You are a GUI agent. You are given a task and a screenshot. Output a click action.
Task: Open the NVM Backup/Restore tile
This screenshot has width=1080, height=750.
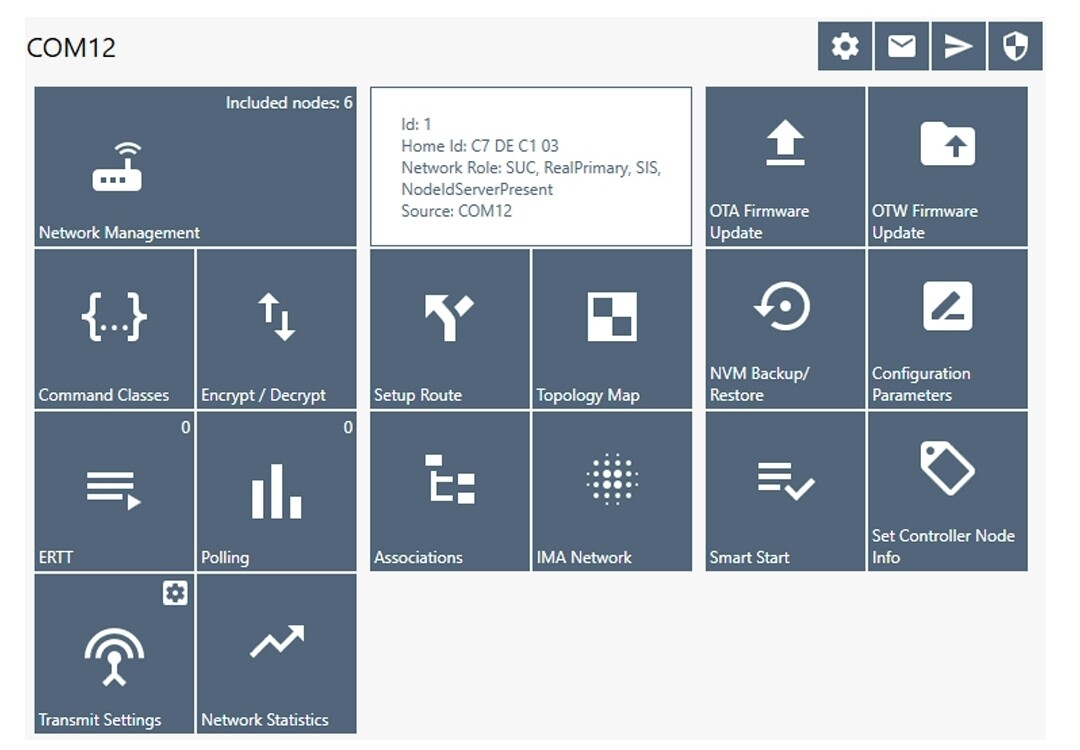pos(785,329)
